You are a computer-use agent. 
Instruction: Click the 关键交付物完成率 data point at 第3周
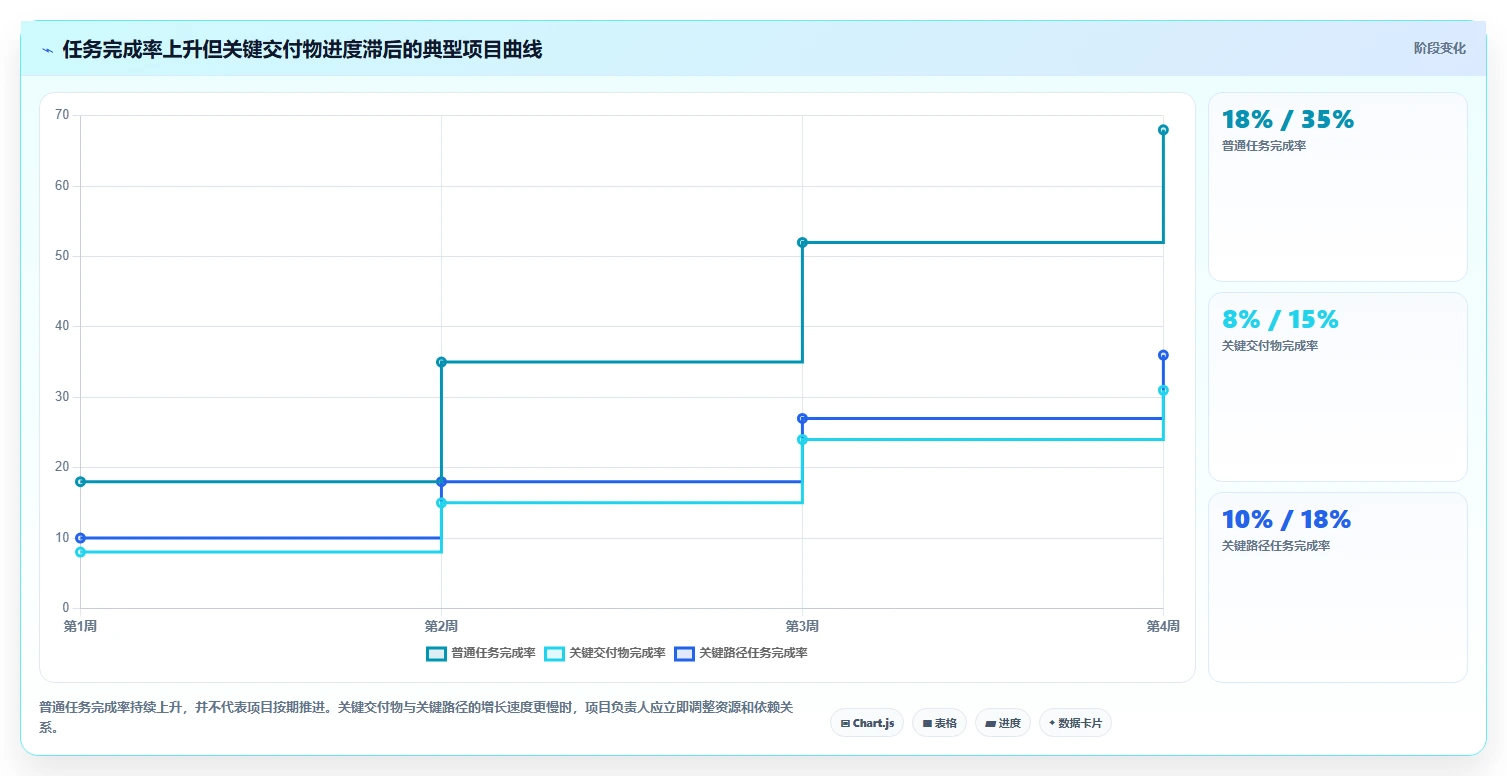pyautogui.click(x=802, y=439)
